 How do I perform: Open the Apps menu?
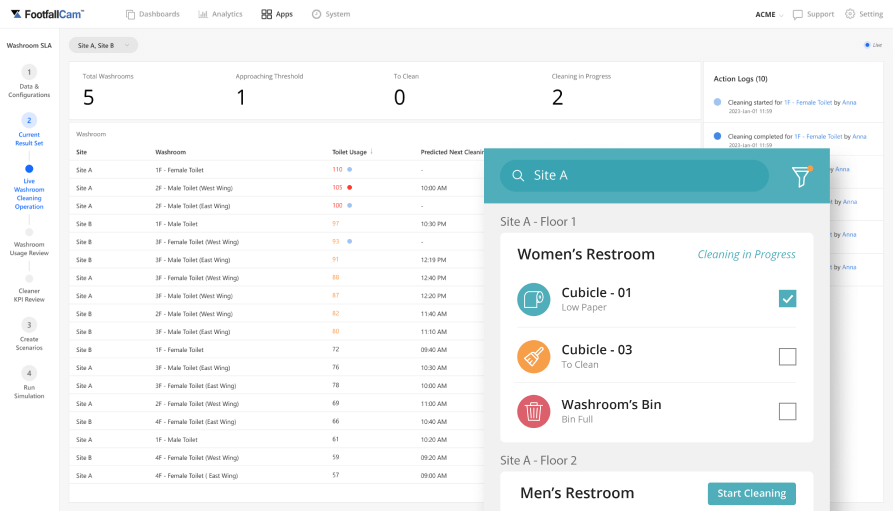[x=277, y=14]
